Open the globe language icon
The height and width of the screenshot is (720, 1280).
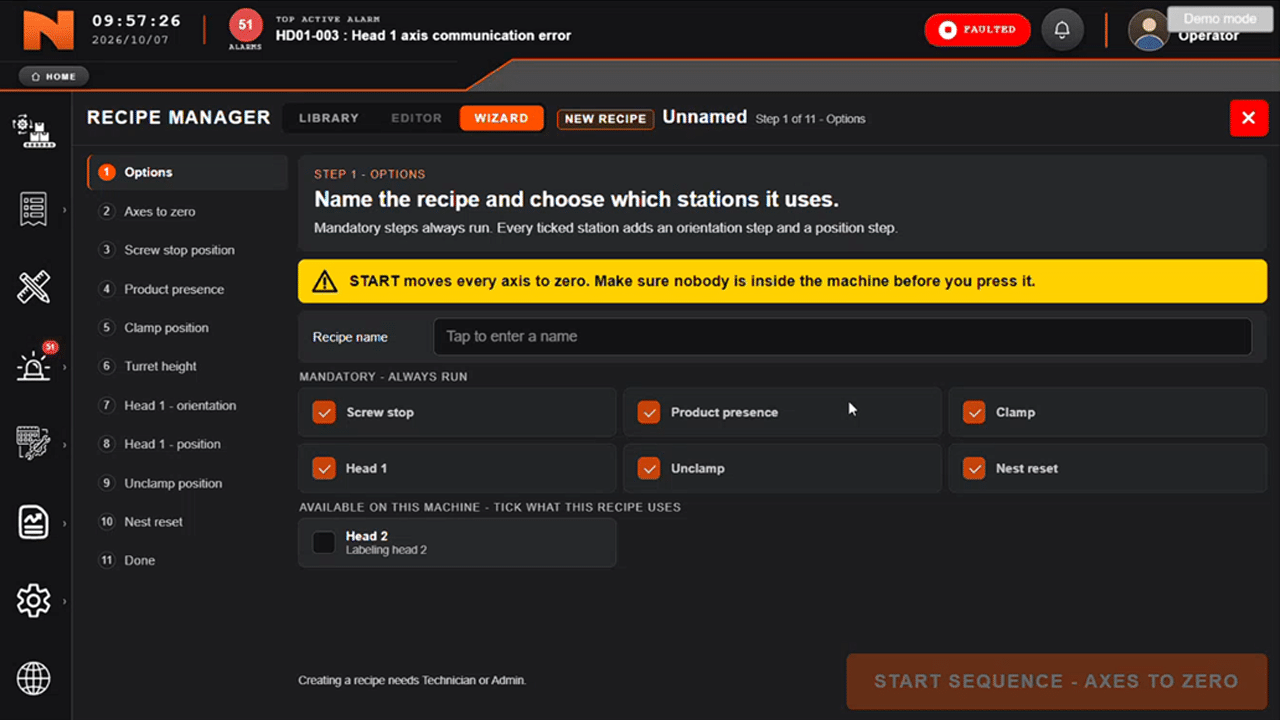pos(34,679)
